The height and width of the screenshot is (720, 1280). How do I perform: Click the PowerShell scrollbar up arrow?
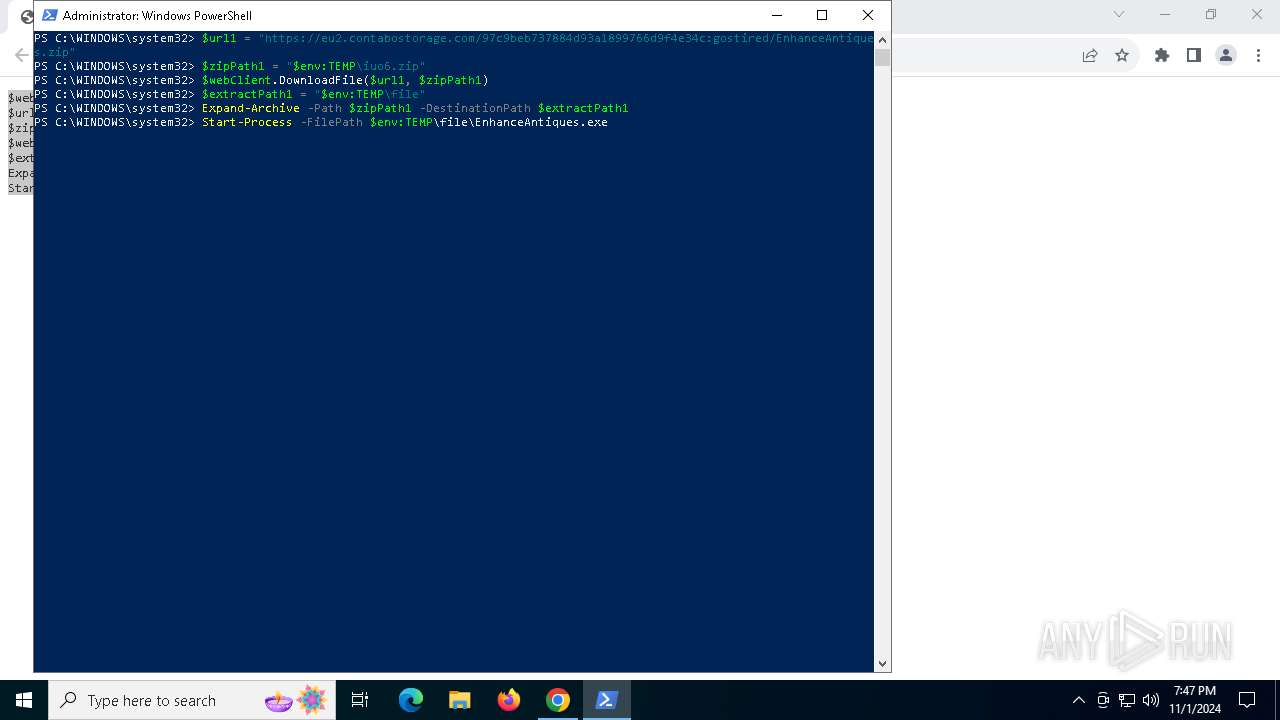[x=882, y=40]
